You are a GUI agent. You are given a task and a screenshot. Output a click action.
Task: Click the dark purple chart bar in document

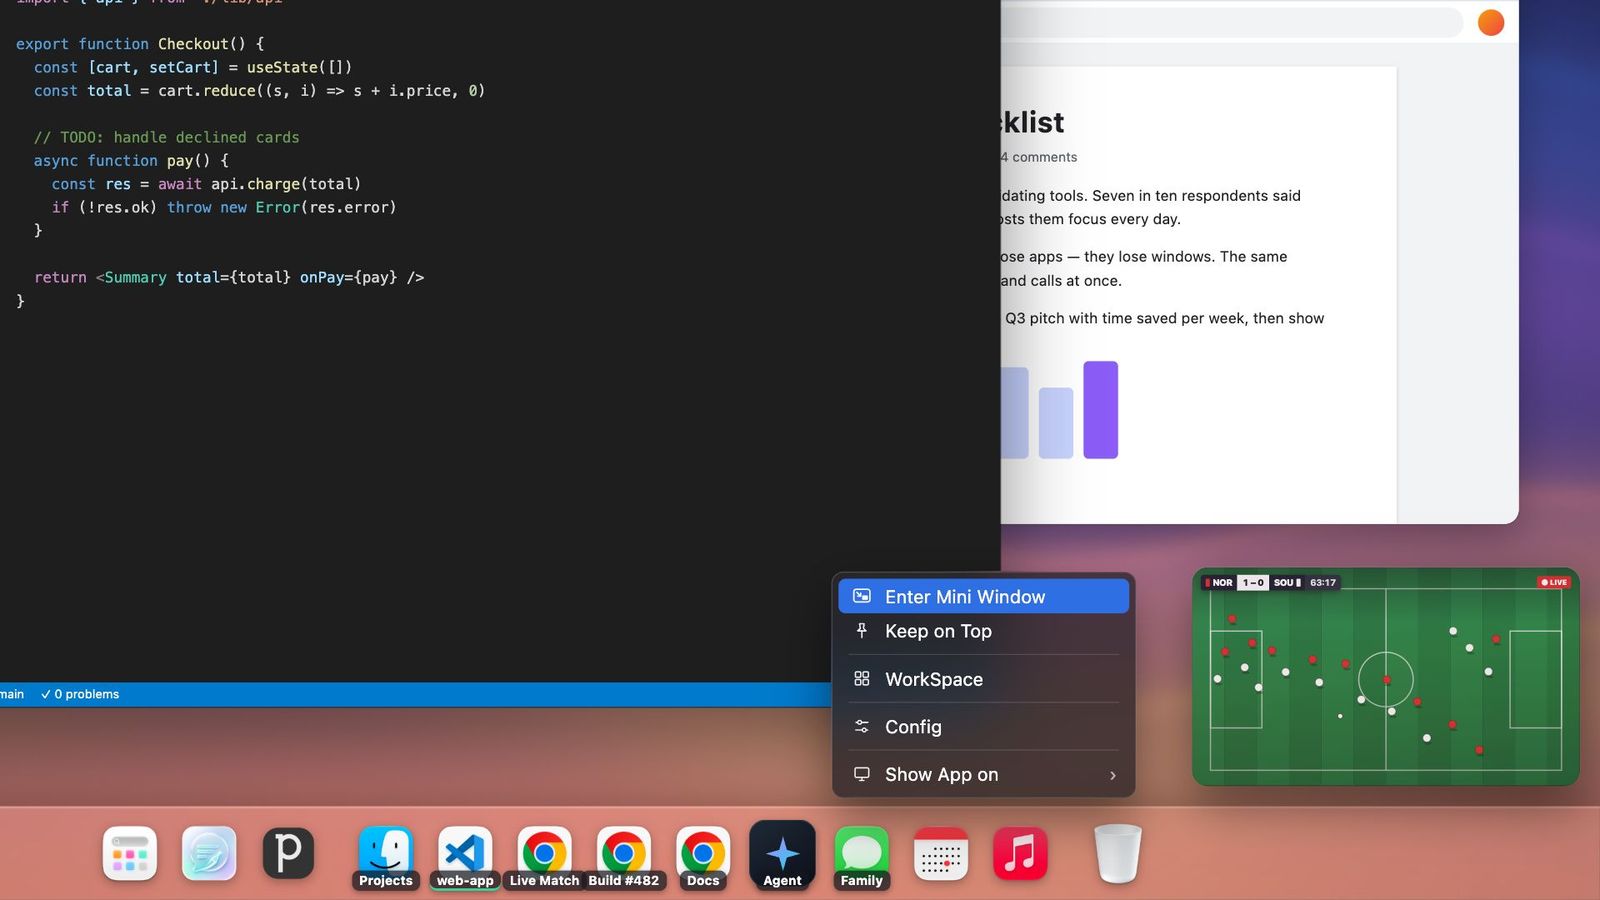point(1100,410)
